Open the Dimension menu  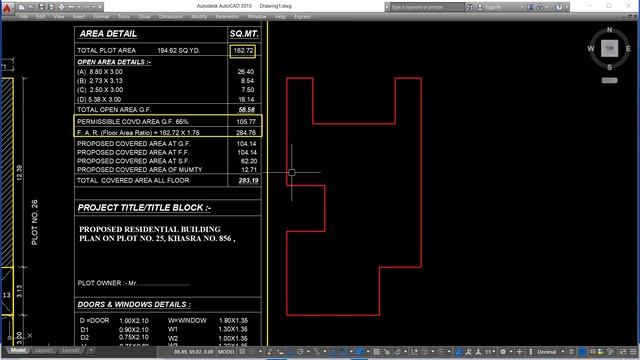click(171, 17)
